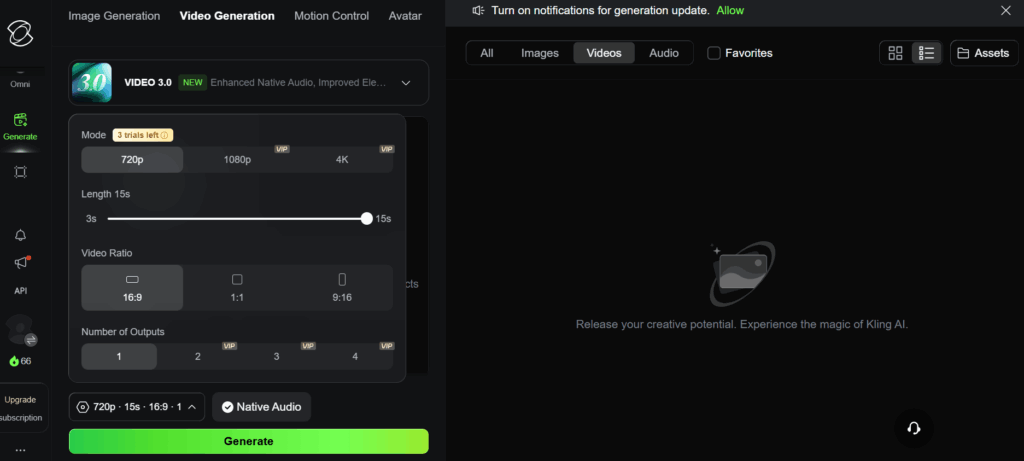The image size is (1024, 461).
Task: Click the green credits flame showing 66
Action: click(20, 361)
